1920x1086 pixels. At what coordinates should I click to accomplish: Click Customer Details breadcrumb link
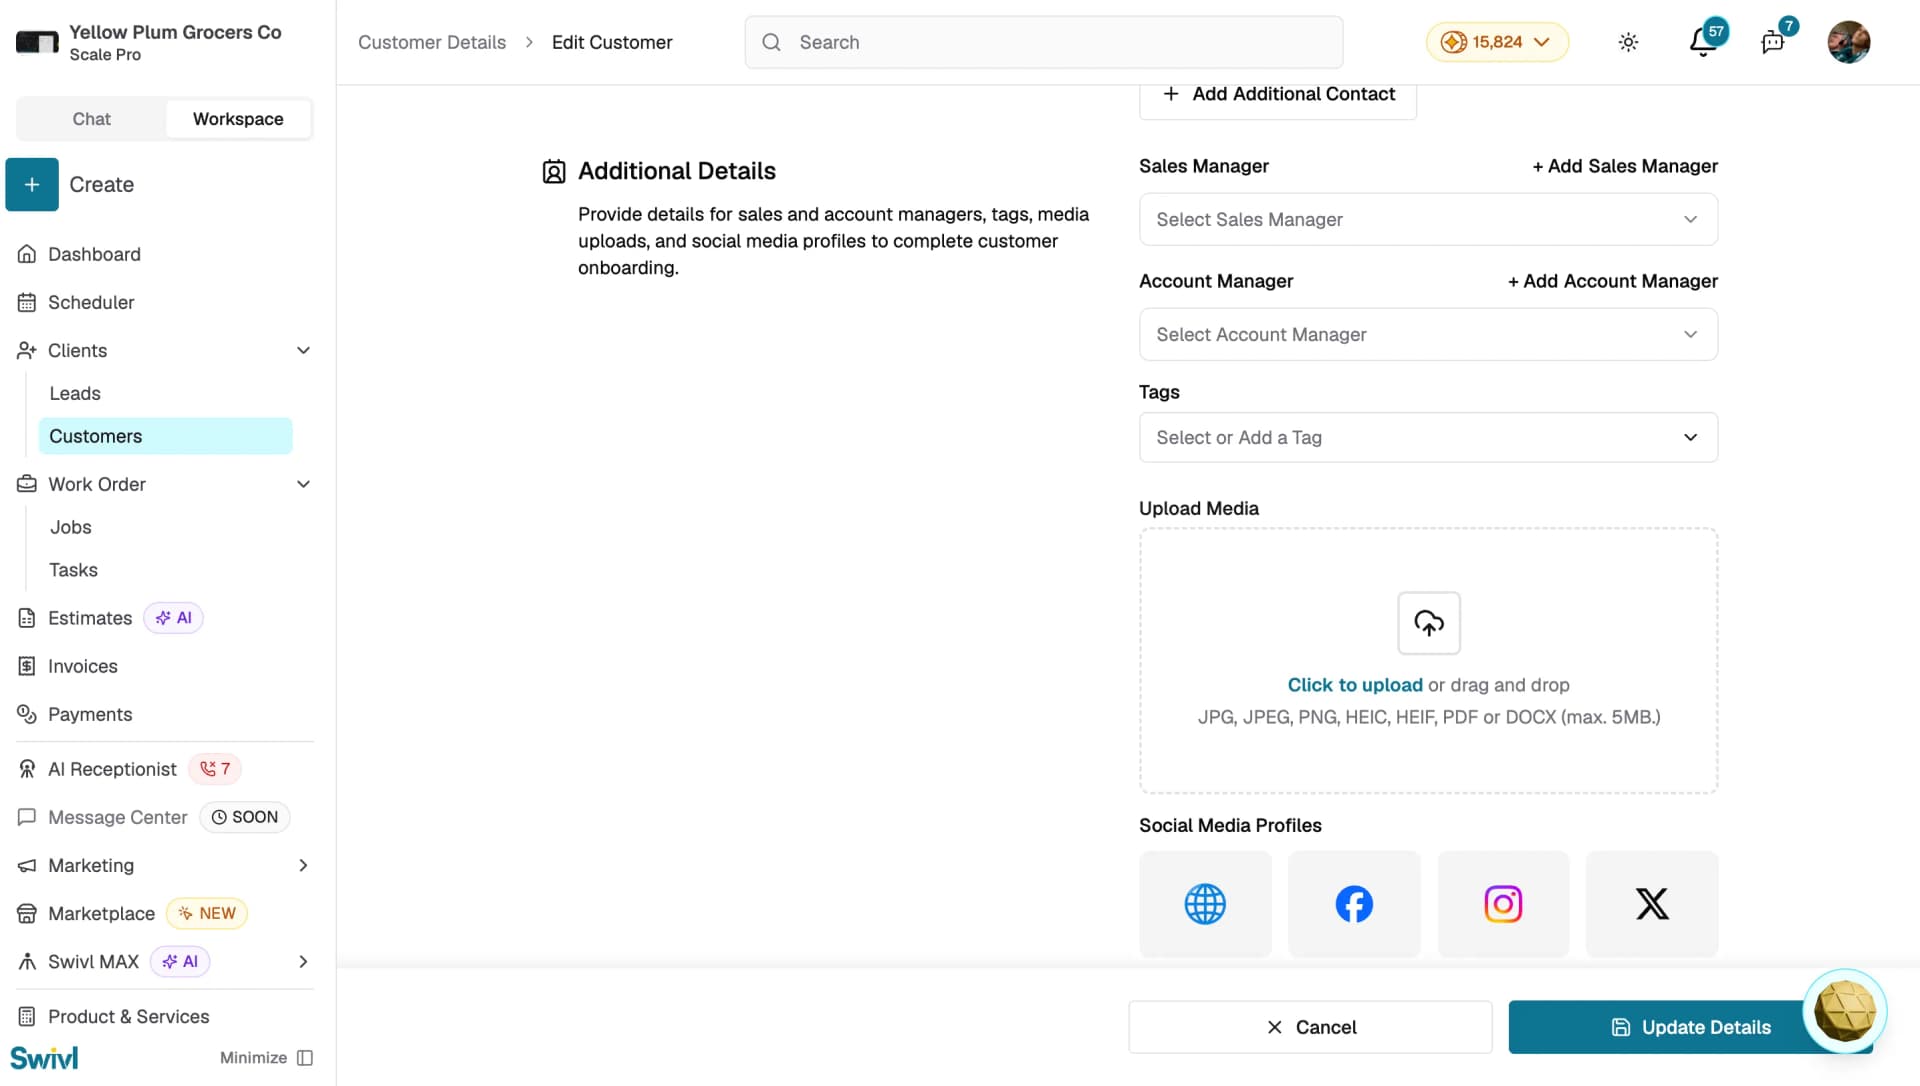pyautogui.click(x=432, y=42)
